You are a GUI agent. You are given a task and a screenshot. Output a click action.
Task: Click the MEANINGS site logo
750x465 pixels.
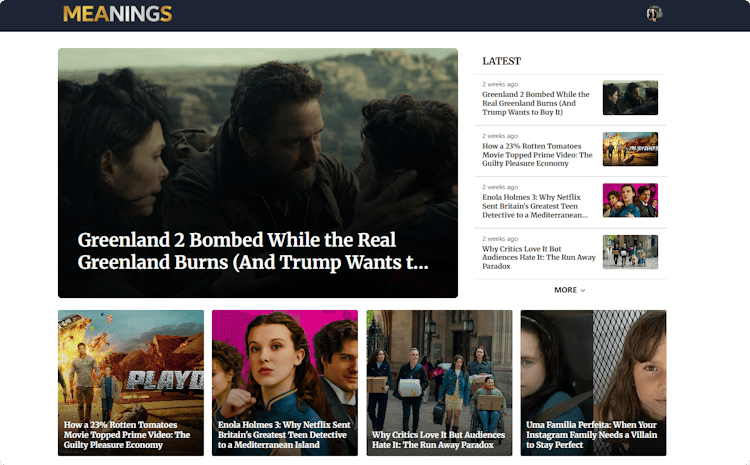(117, 14)
